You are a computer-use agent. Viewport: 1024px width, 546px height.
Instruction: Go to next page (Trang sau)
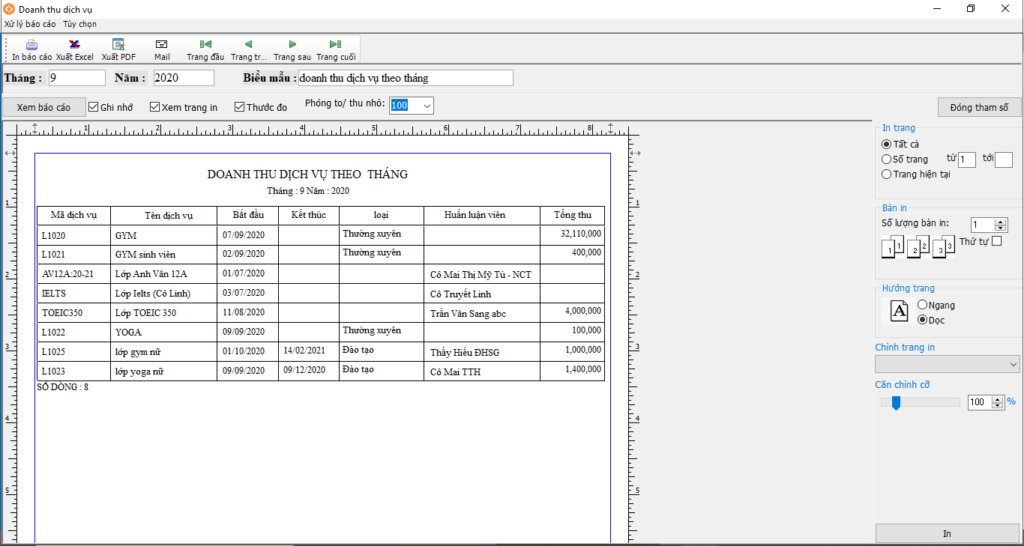pyautogui.click(x=292, y=45)
